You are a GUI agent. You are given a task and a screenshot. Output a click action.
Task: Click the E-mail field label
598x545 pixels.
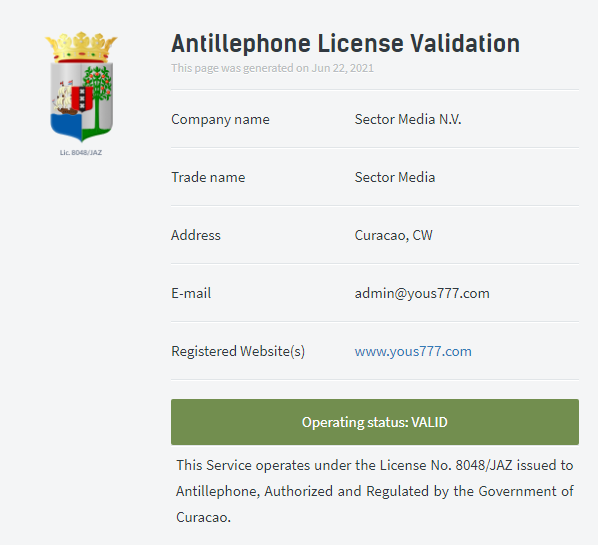tap(191, 293)
